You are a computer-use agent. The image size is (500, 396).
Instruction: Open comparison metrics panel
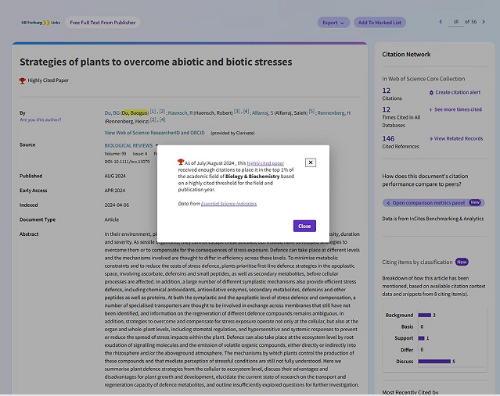(x=433, y=203)
